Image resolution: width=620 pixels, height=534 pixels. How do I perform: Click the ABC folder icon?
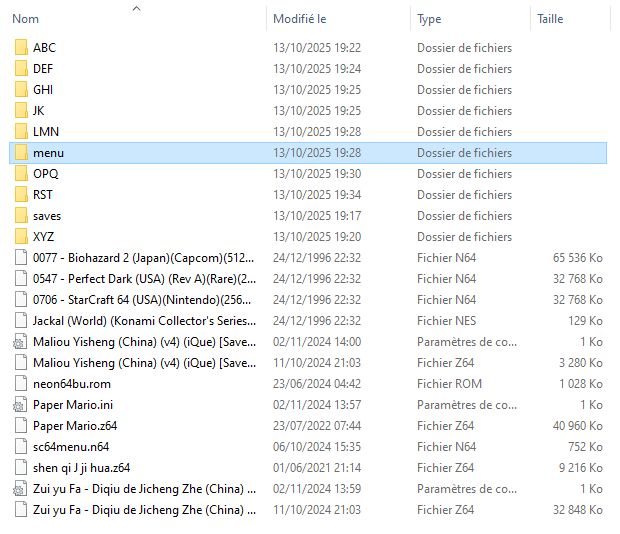point(21,47)
